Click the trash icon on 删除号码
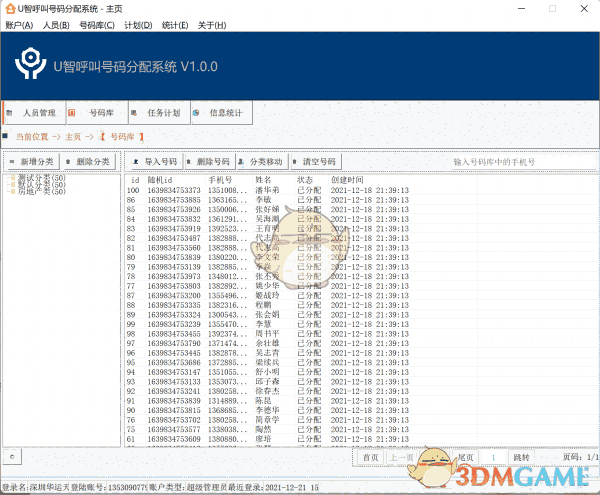The image size is (600, 495). [x=188, y=162]
